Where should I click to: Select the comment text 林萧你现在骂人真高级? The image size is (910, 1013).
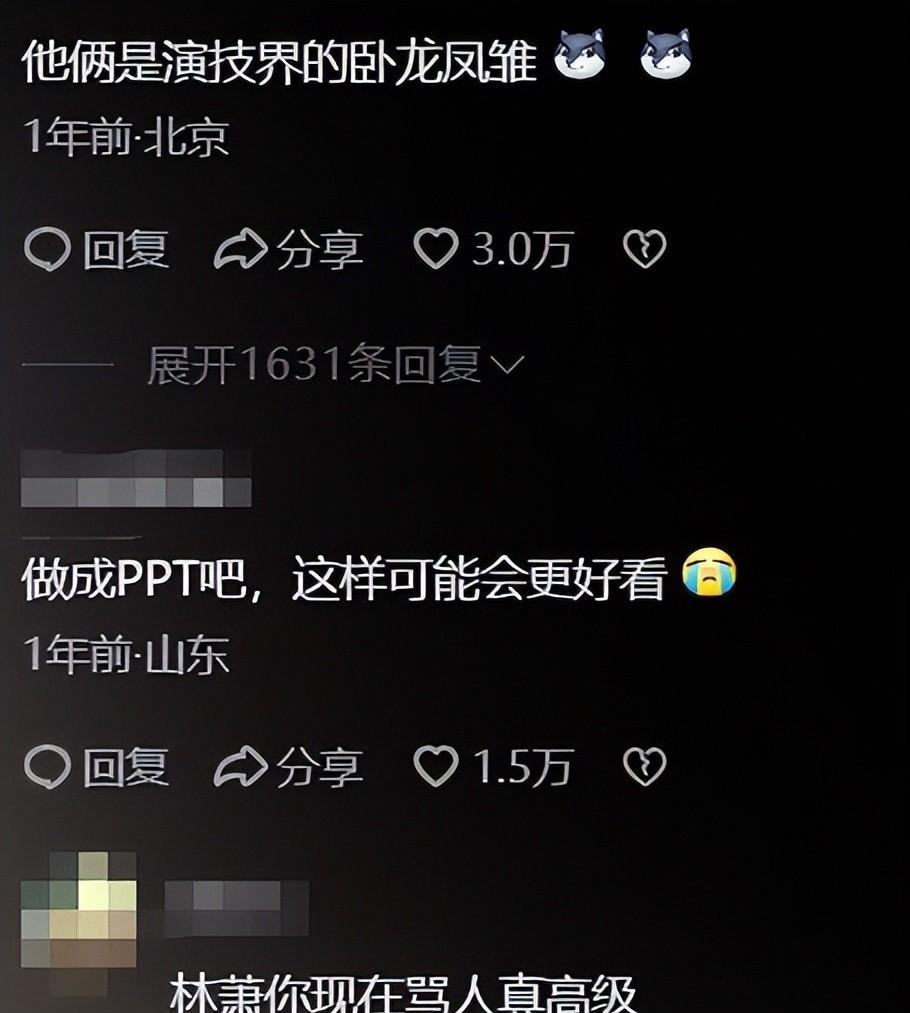(403, 992)
